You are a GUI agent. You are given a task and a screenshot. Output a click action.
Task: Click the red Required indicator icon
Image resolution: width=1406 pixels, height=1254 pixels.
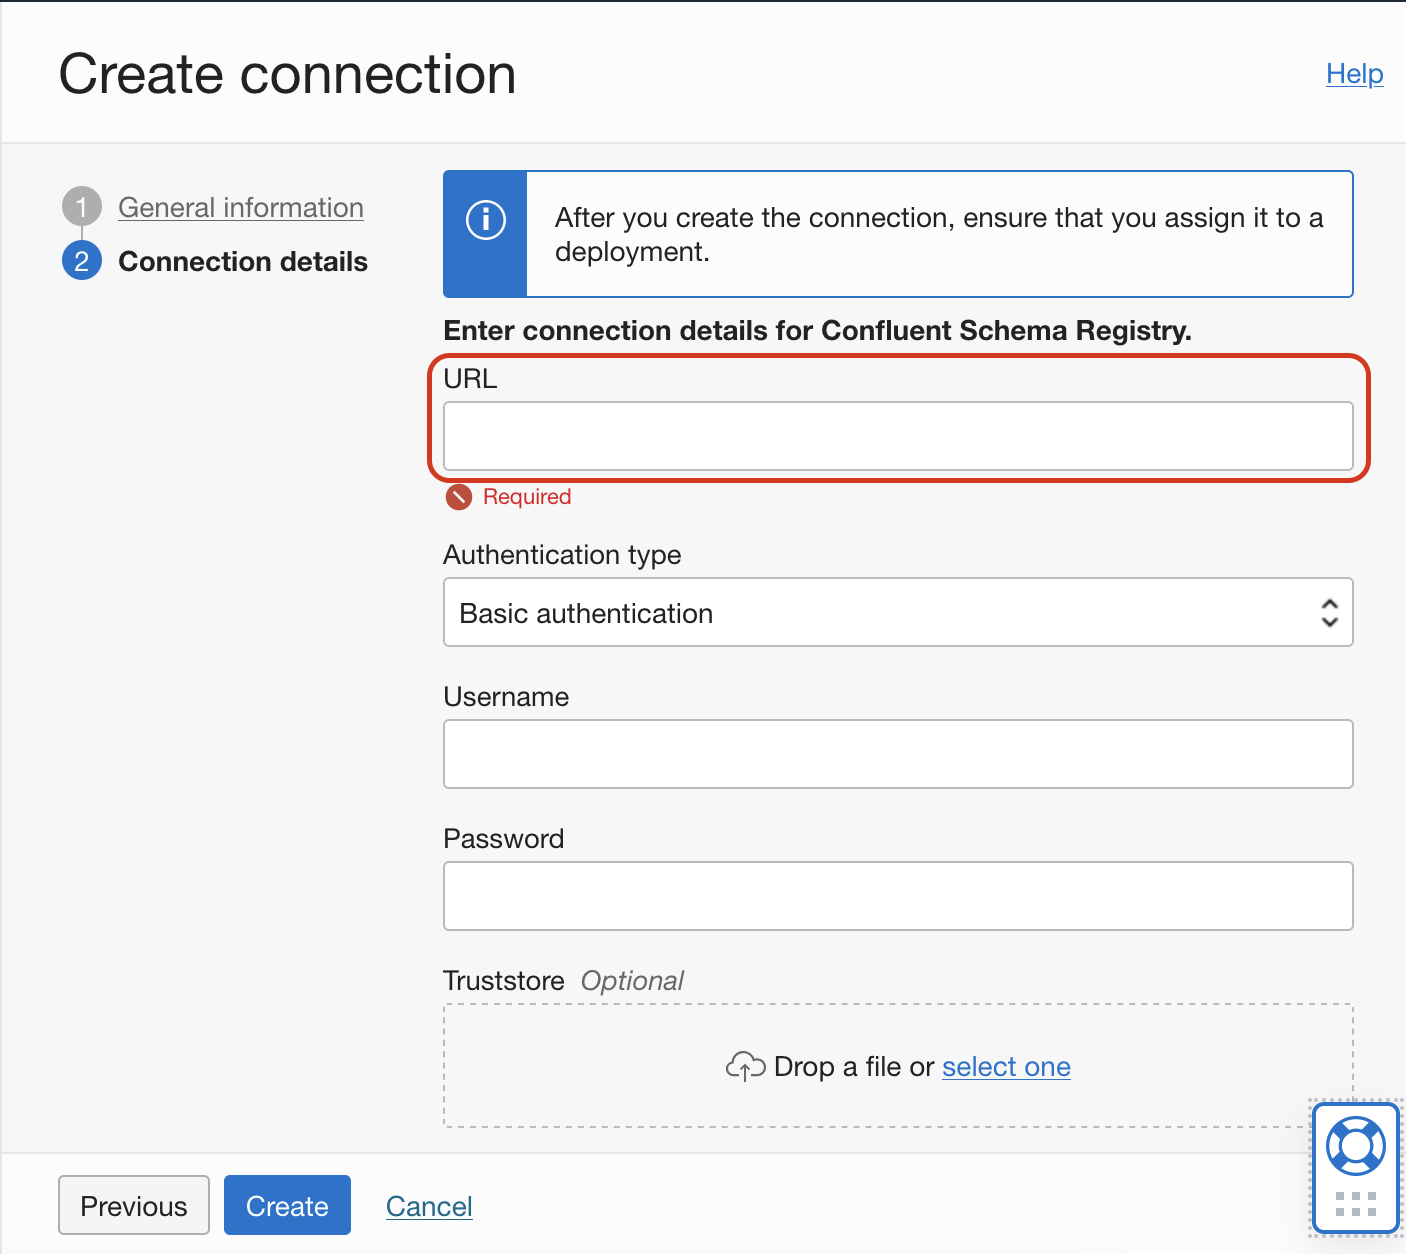point(457,496)
